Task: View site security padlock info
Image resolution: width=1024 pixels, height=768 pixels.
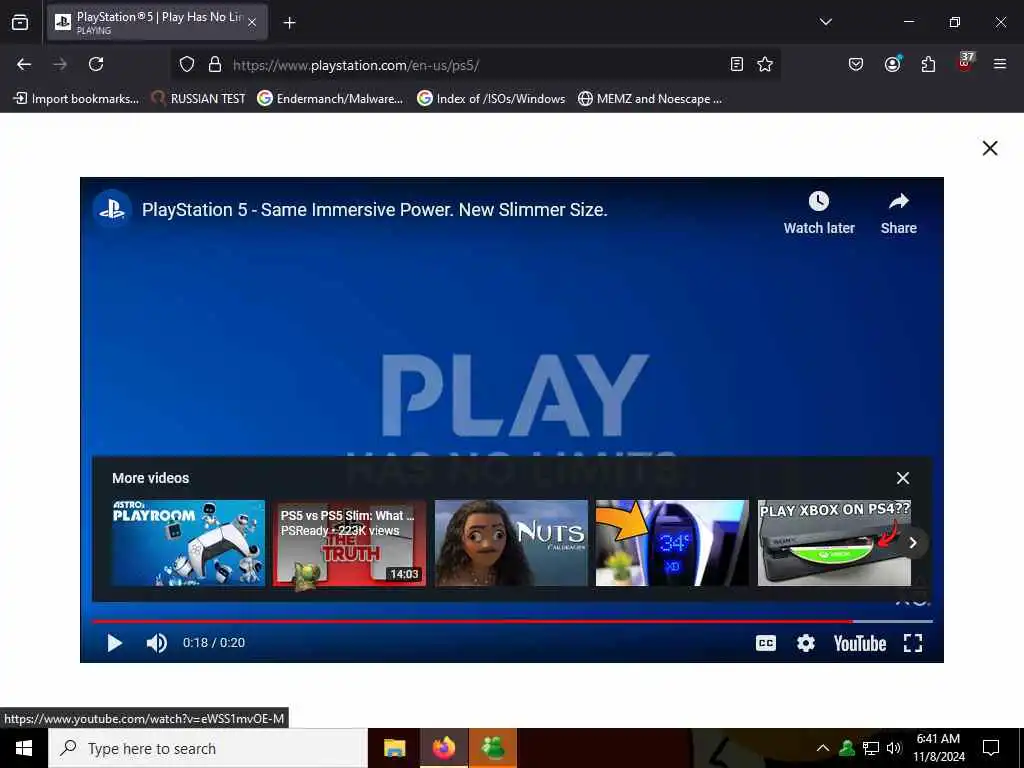Action: pos(215,64)
